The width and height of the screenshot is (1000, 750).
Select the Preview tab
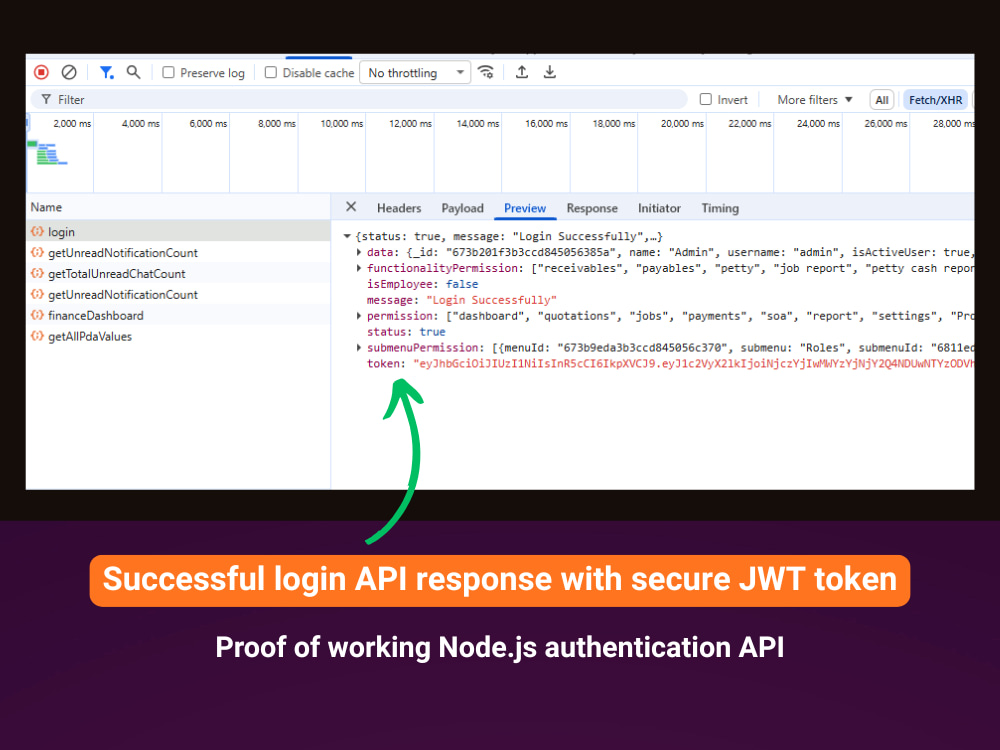click(525, 208)
